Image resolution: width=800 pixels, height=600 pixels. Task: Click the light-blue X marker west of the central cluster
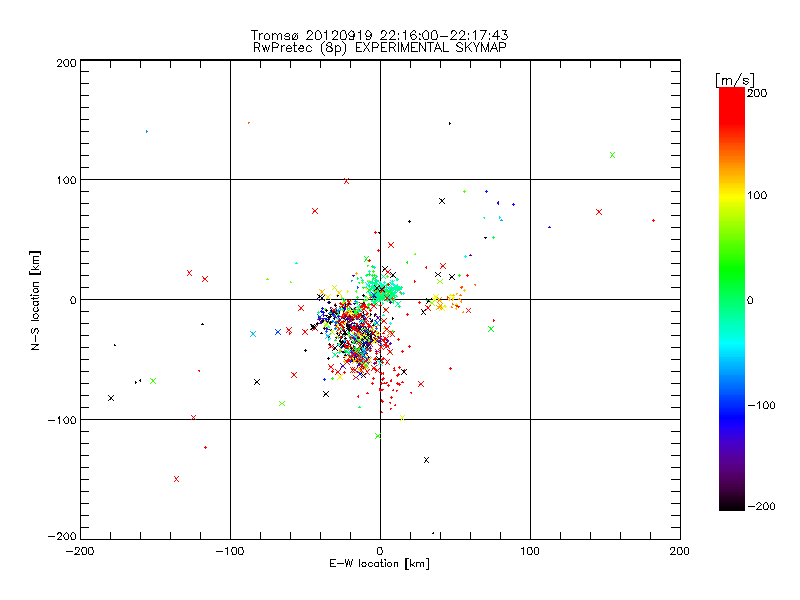pos(253,334)
